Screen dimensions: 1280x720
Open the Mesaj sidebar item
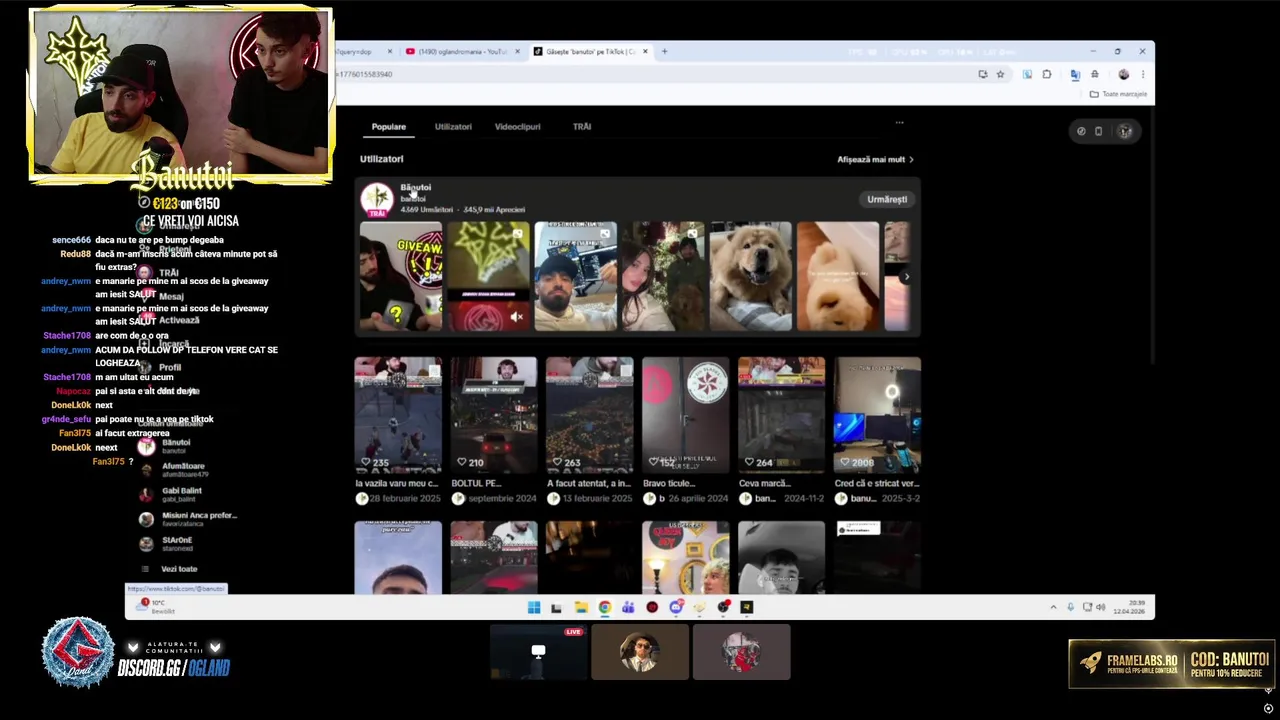(162, 296)
